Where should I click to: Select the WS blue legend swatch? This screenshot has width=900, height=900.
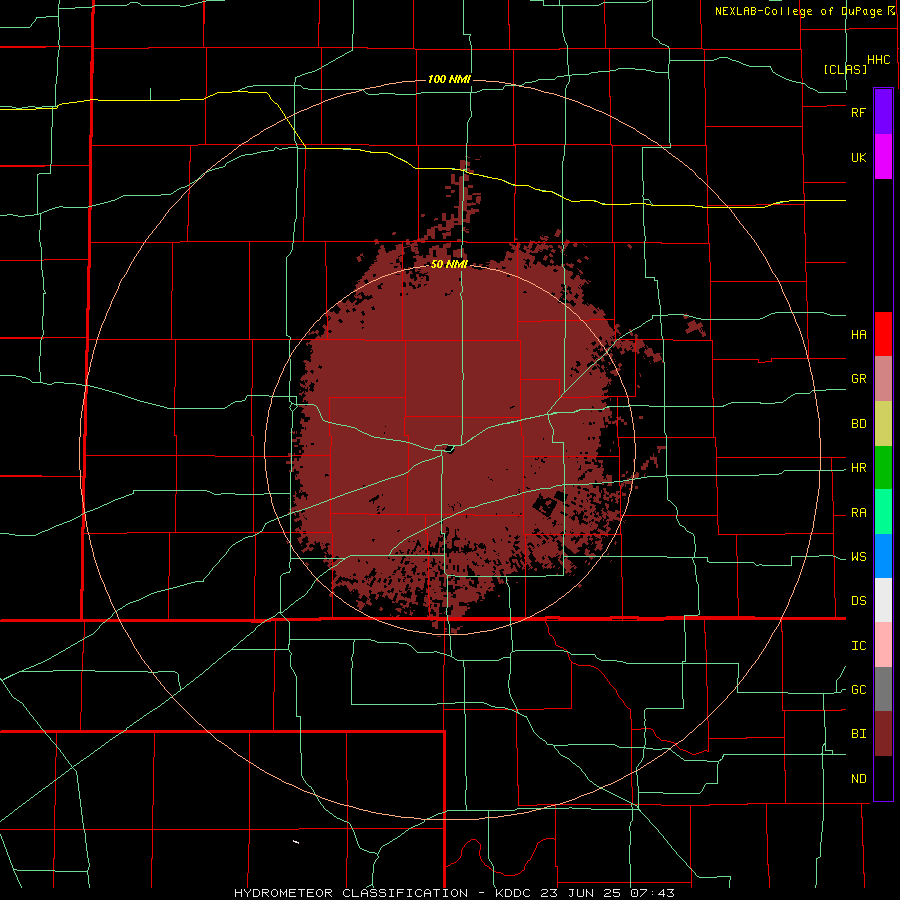pyautogui.click(x=883, y=556)
